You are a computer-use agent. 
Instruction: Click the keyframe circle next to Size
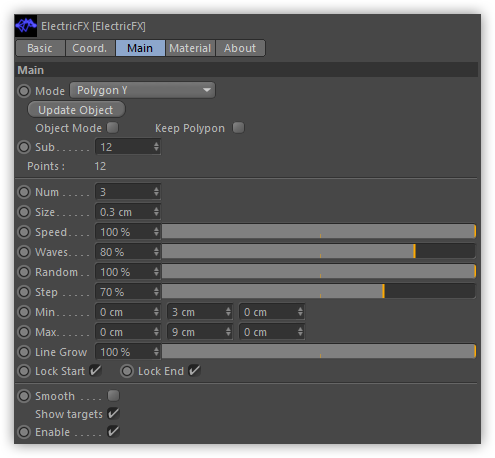24,212
